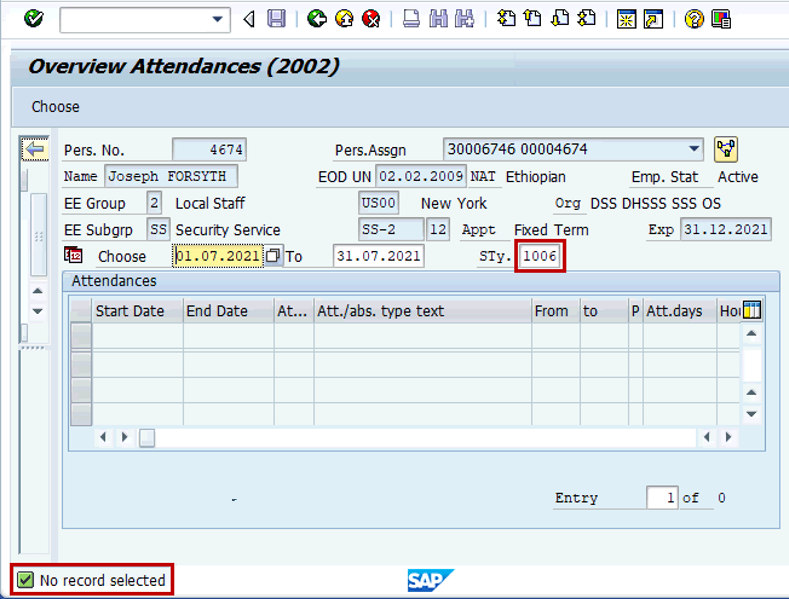Open the date picker search help icon
The width and height of the screenshot is (789, 599).
(x=273, y=256)
